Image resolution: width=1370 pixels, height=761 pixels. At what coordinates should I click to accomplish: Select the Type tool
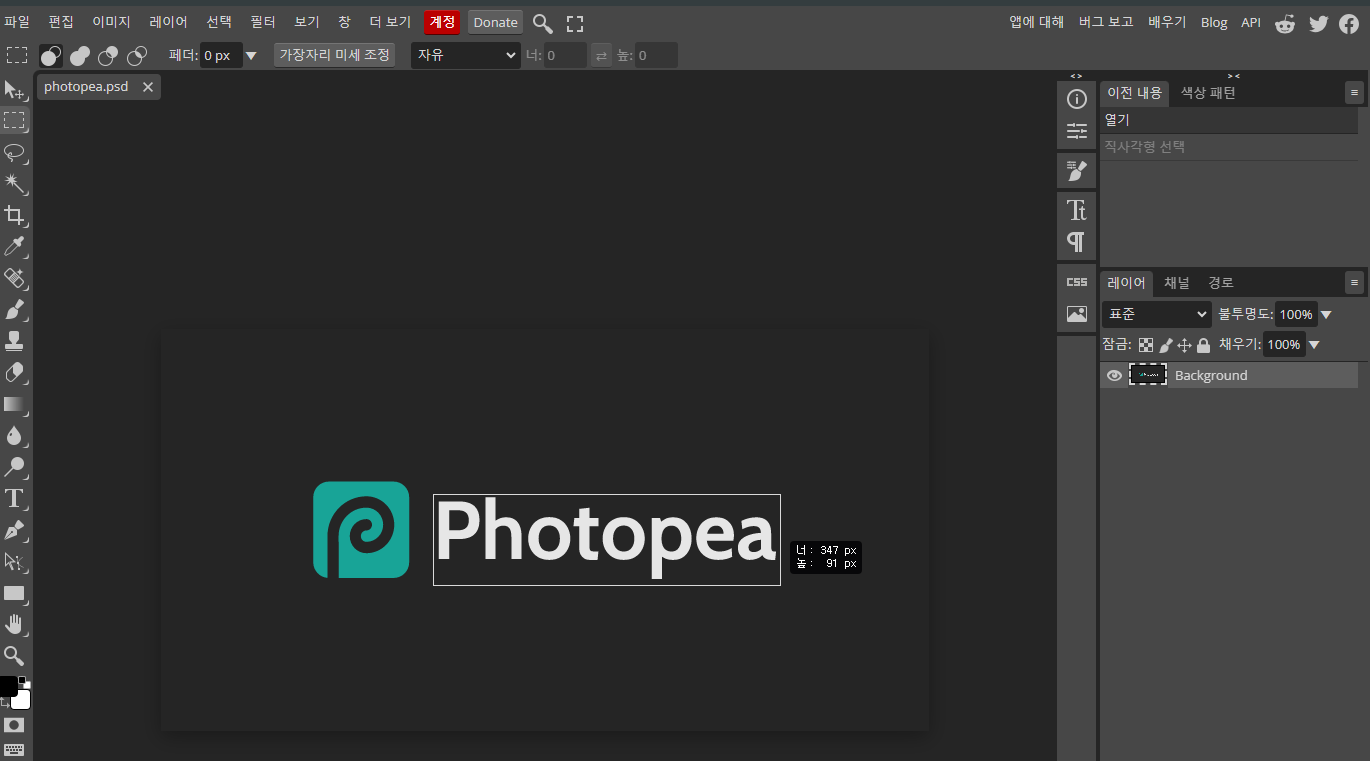pos(15,498)
